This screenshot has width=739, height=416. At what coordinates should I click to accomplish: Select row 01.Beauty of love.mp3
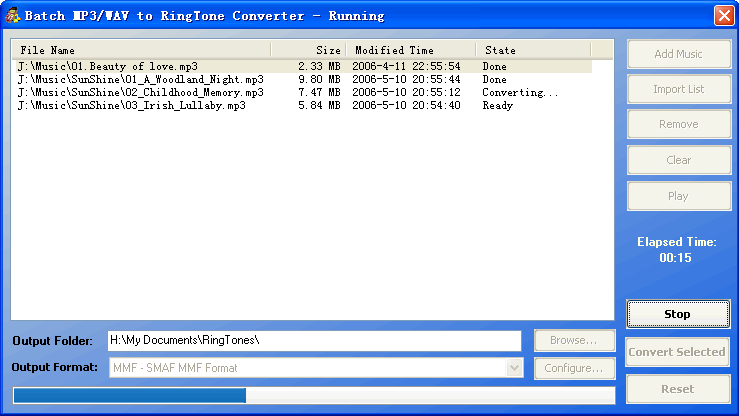(x=302, y=66)
